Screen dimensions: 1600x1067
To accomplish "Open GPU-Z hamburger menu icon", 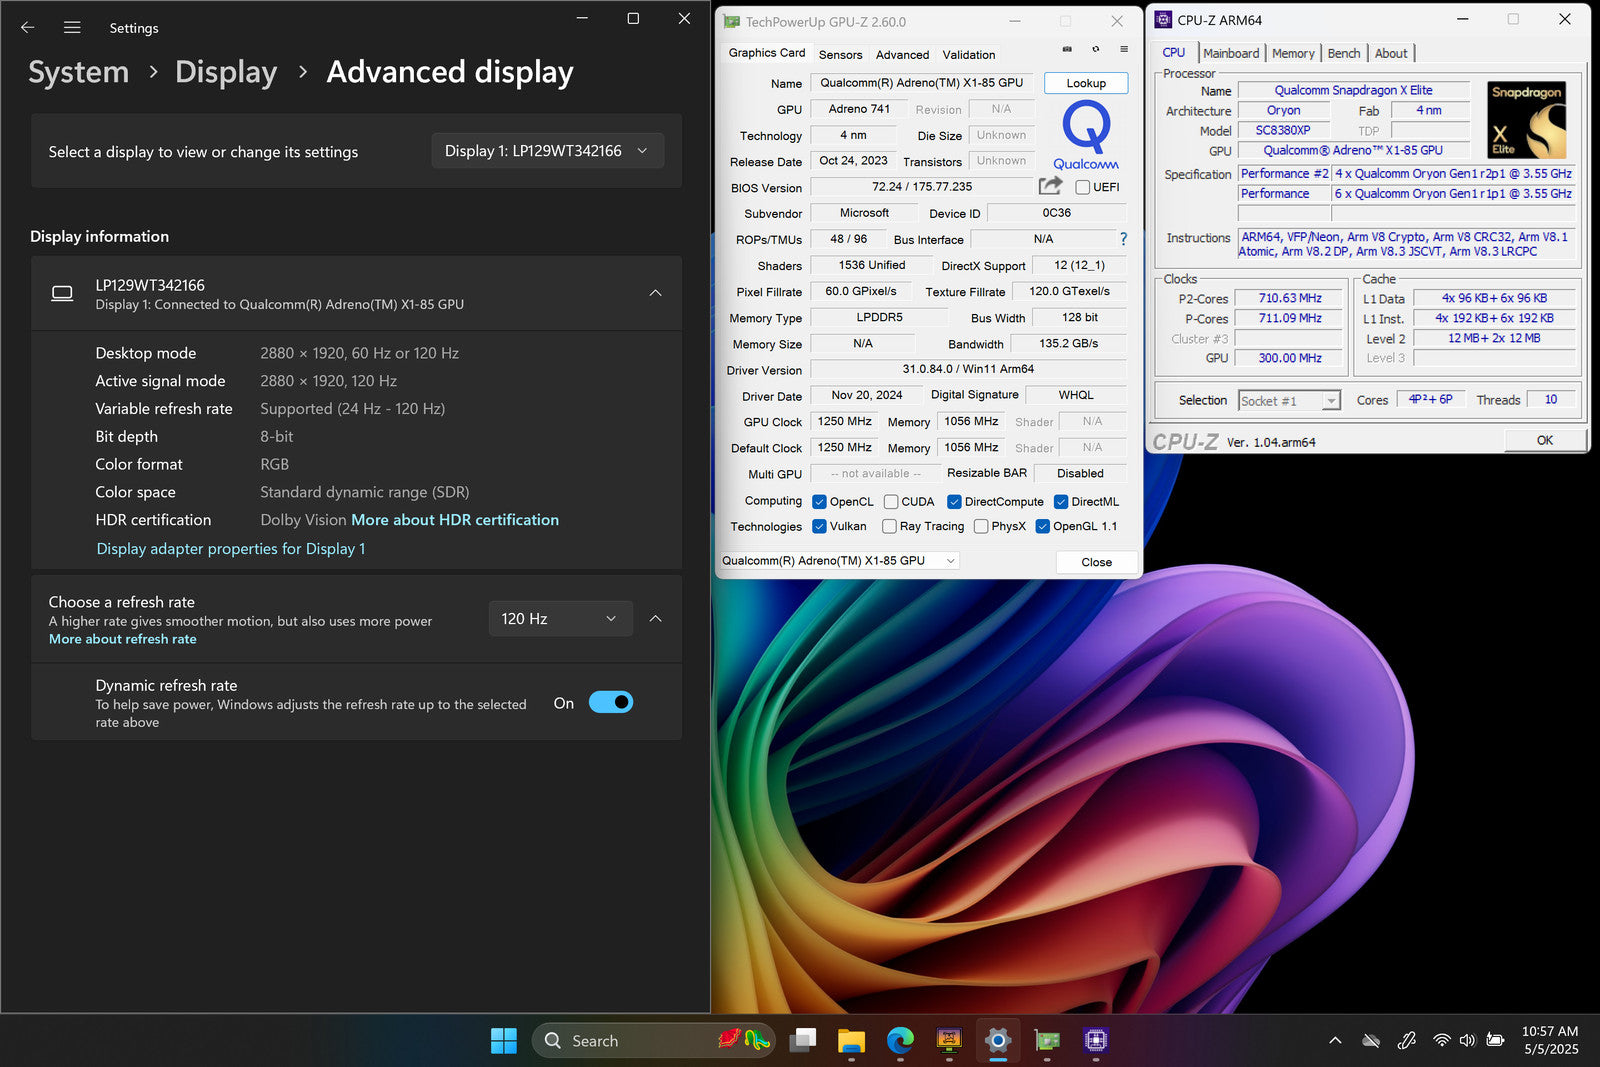I will (1124, 49).
